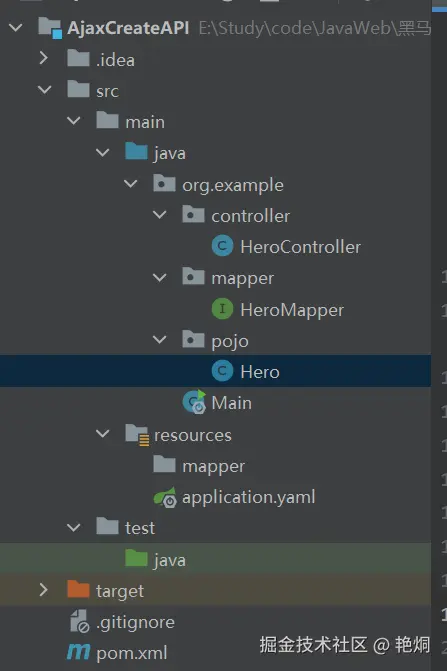Expand the .idea folder
This screenshot has width=447, height=671.
(x=44, y=58)
